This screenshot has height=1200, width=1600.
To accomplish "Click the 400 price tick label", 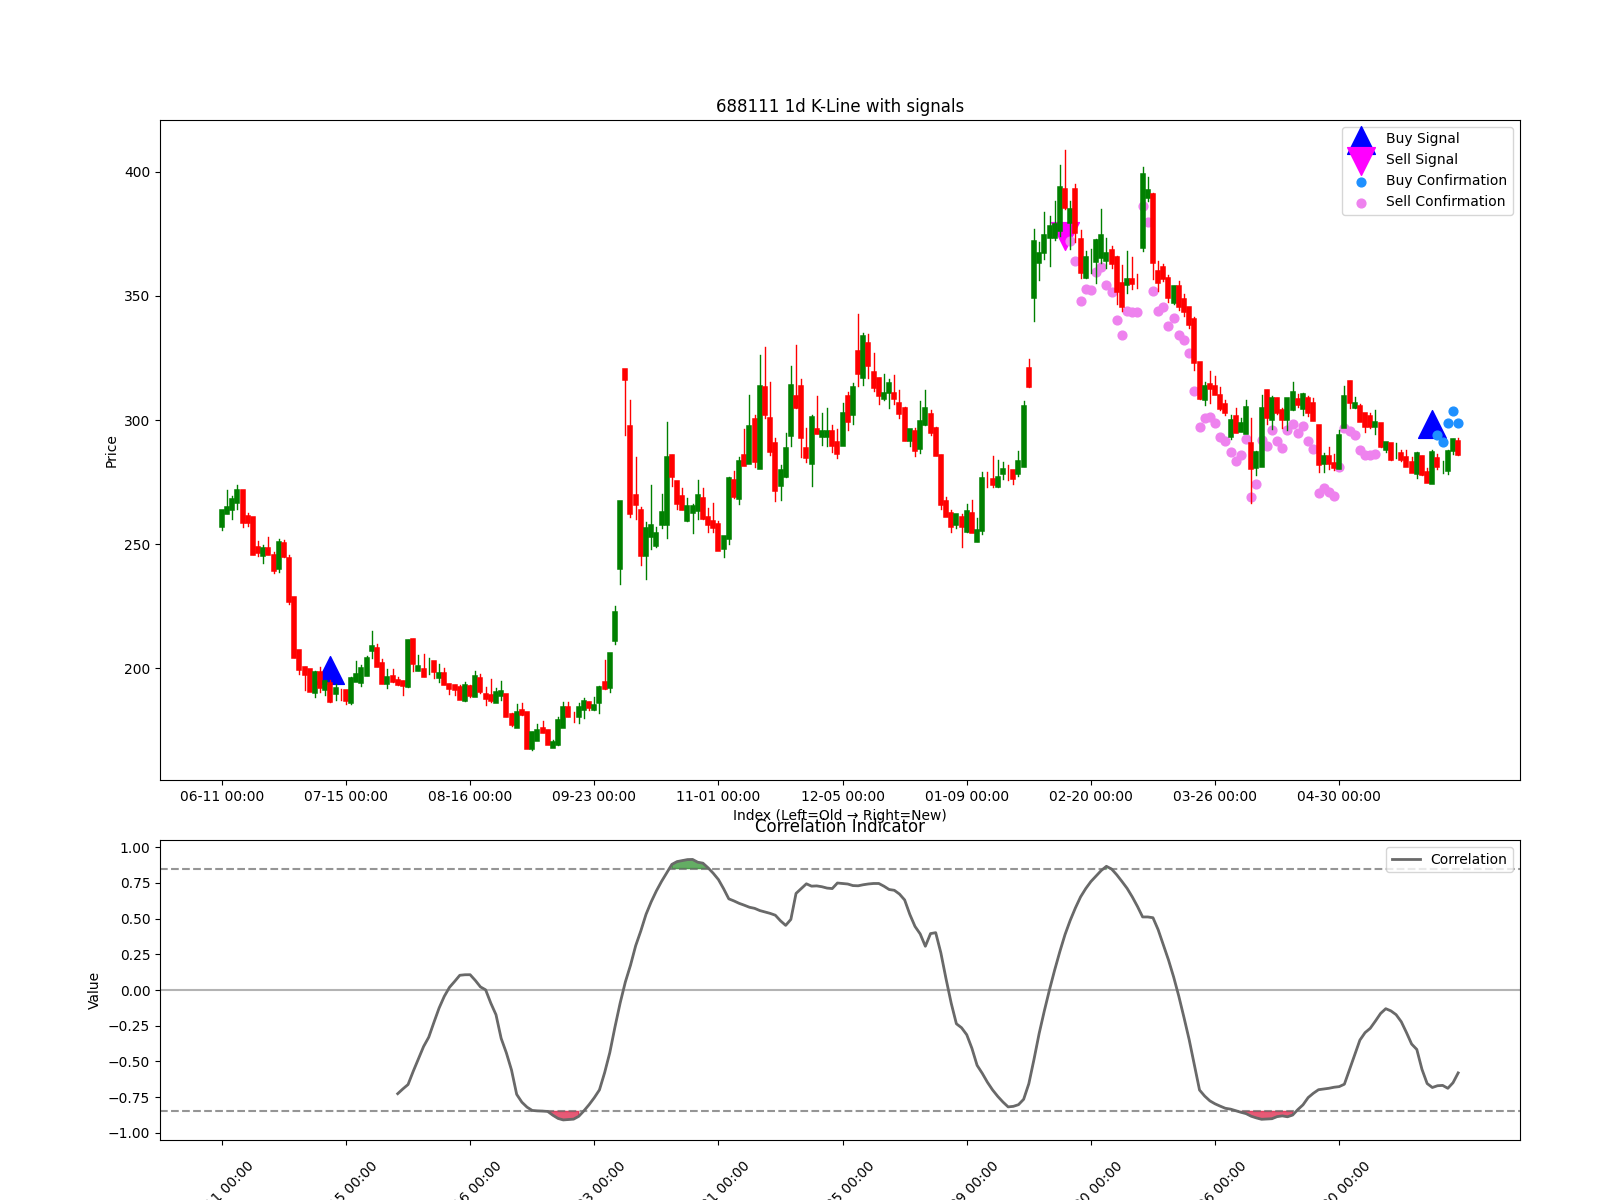I will 137,172.
